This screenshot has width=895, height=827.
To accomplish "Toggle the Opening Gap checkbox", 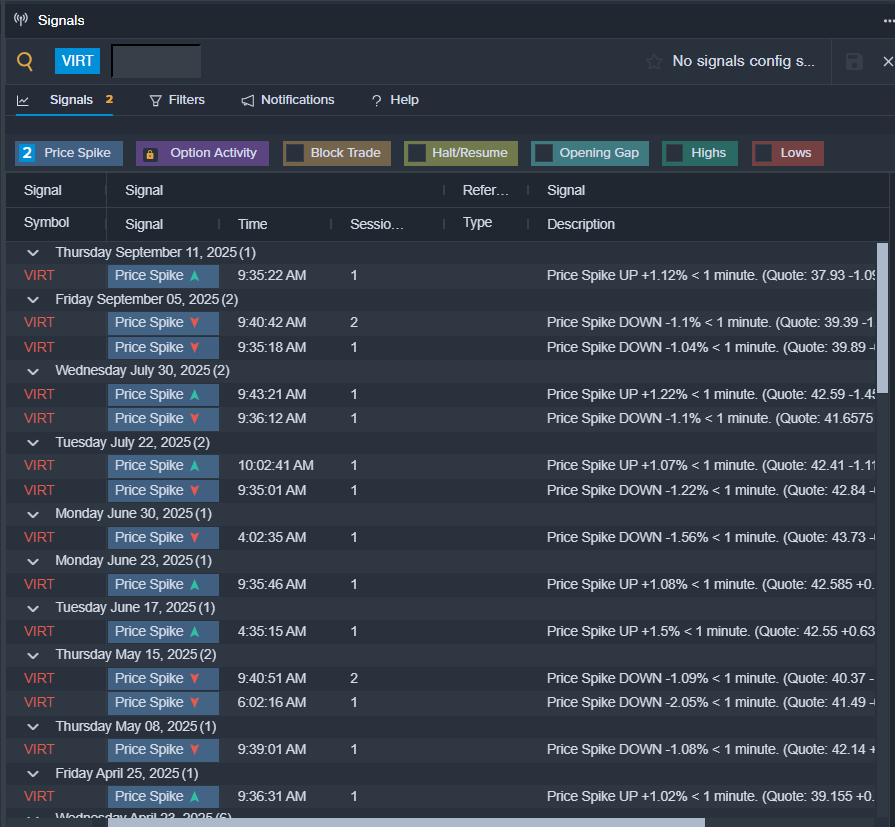I will click(x=544, y=153).
